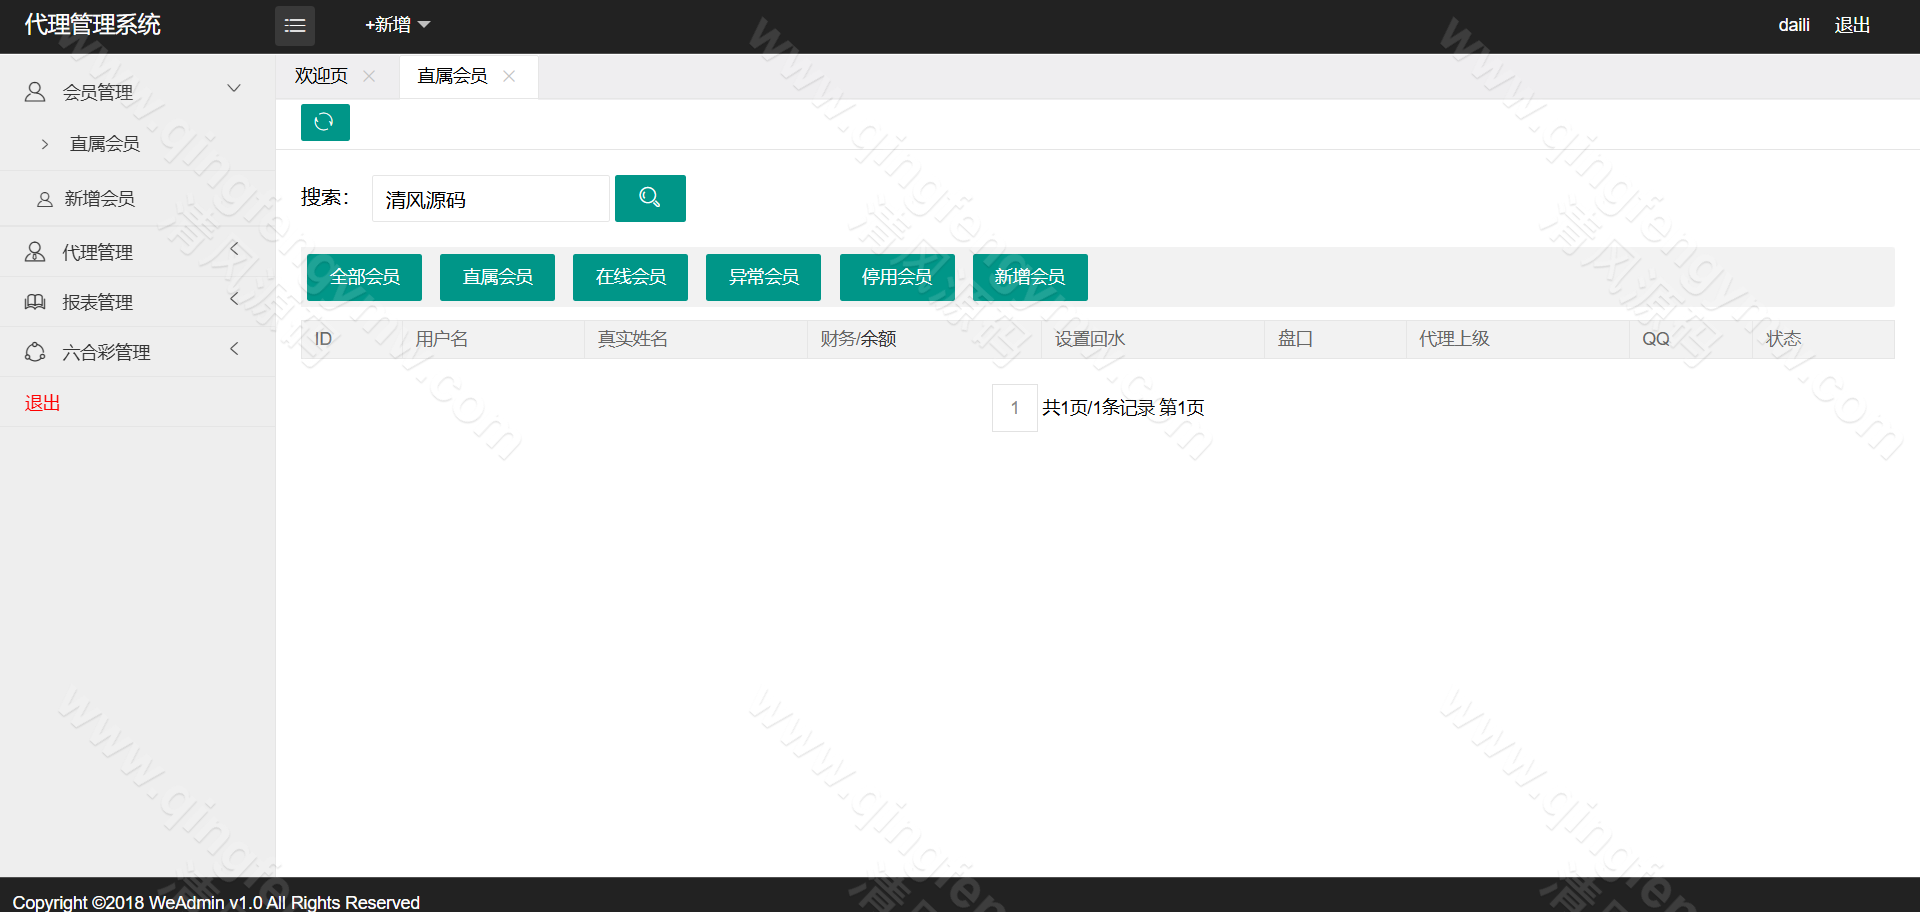
Task: Click the green refresh icon button
Action: click(x=325, y=122)
